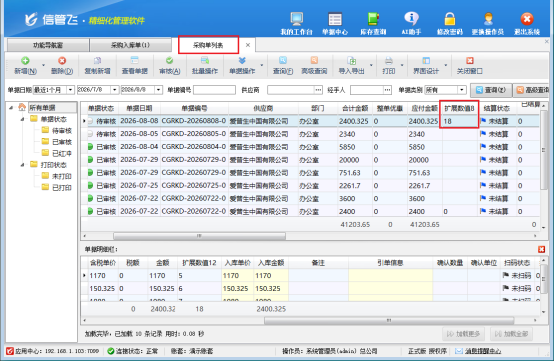Open the 单据类别 dropdown 所有
This screenshot has height=362, width=554.
coord(462,90)
